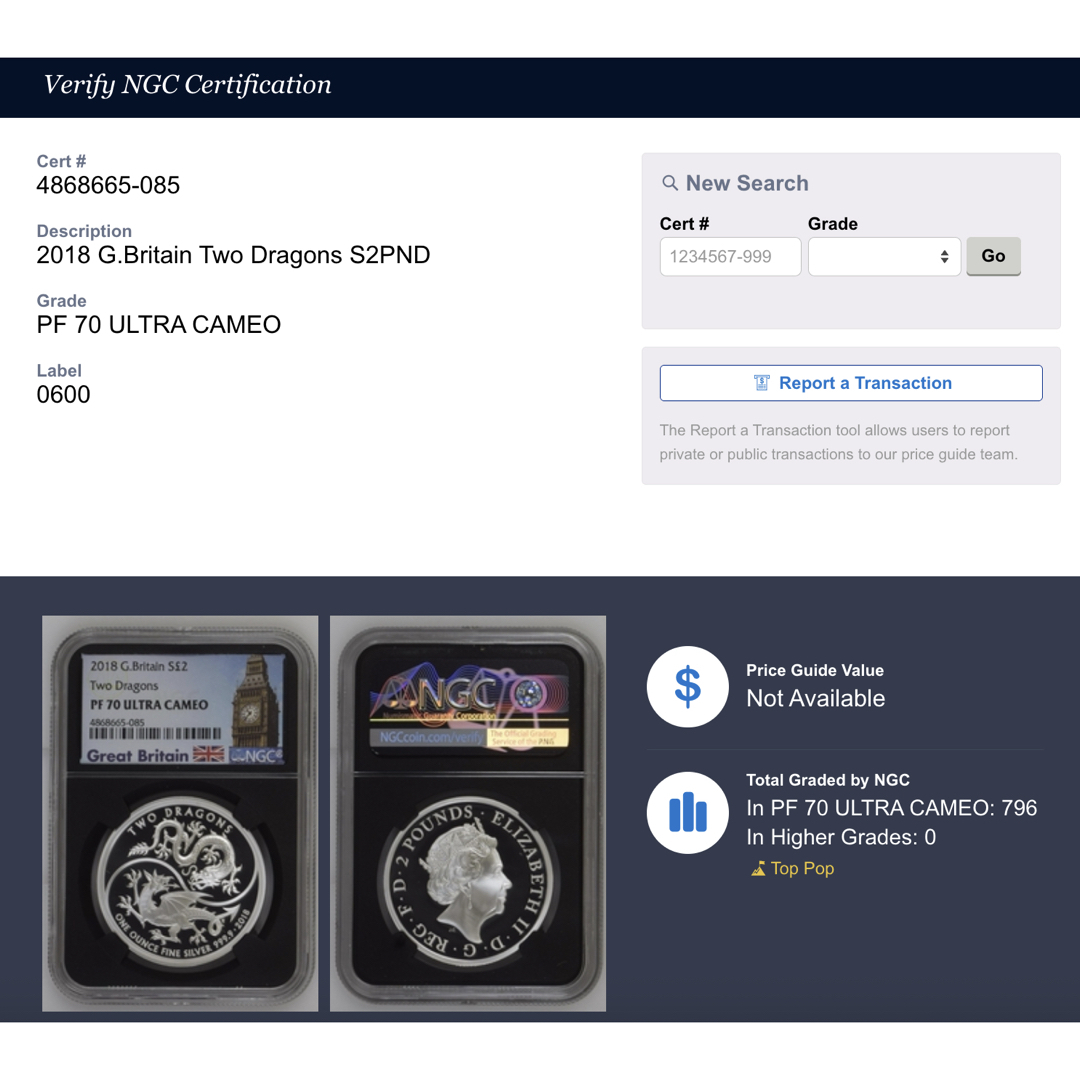Screen dimensions: 1080x1080
Task: Click the Go button
Action: point(993,256)
